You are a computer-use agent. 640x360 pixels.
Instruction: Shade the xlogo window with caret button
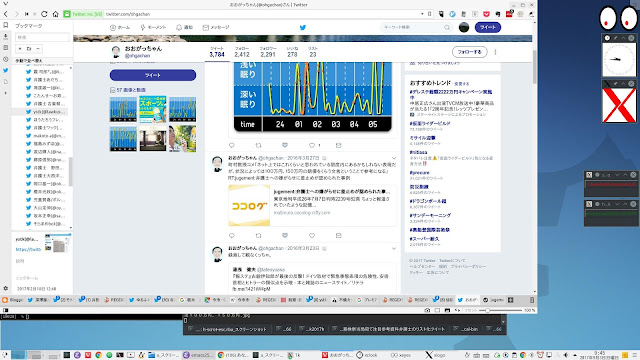click(x=623, y=84)
